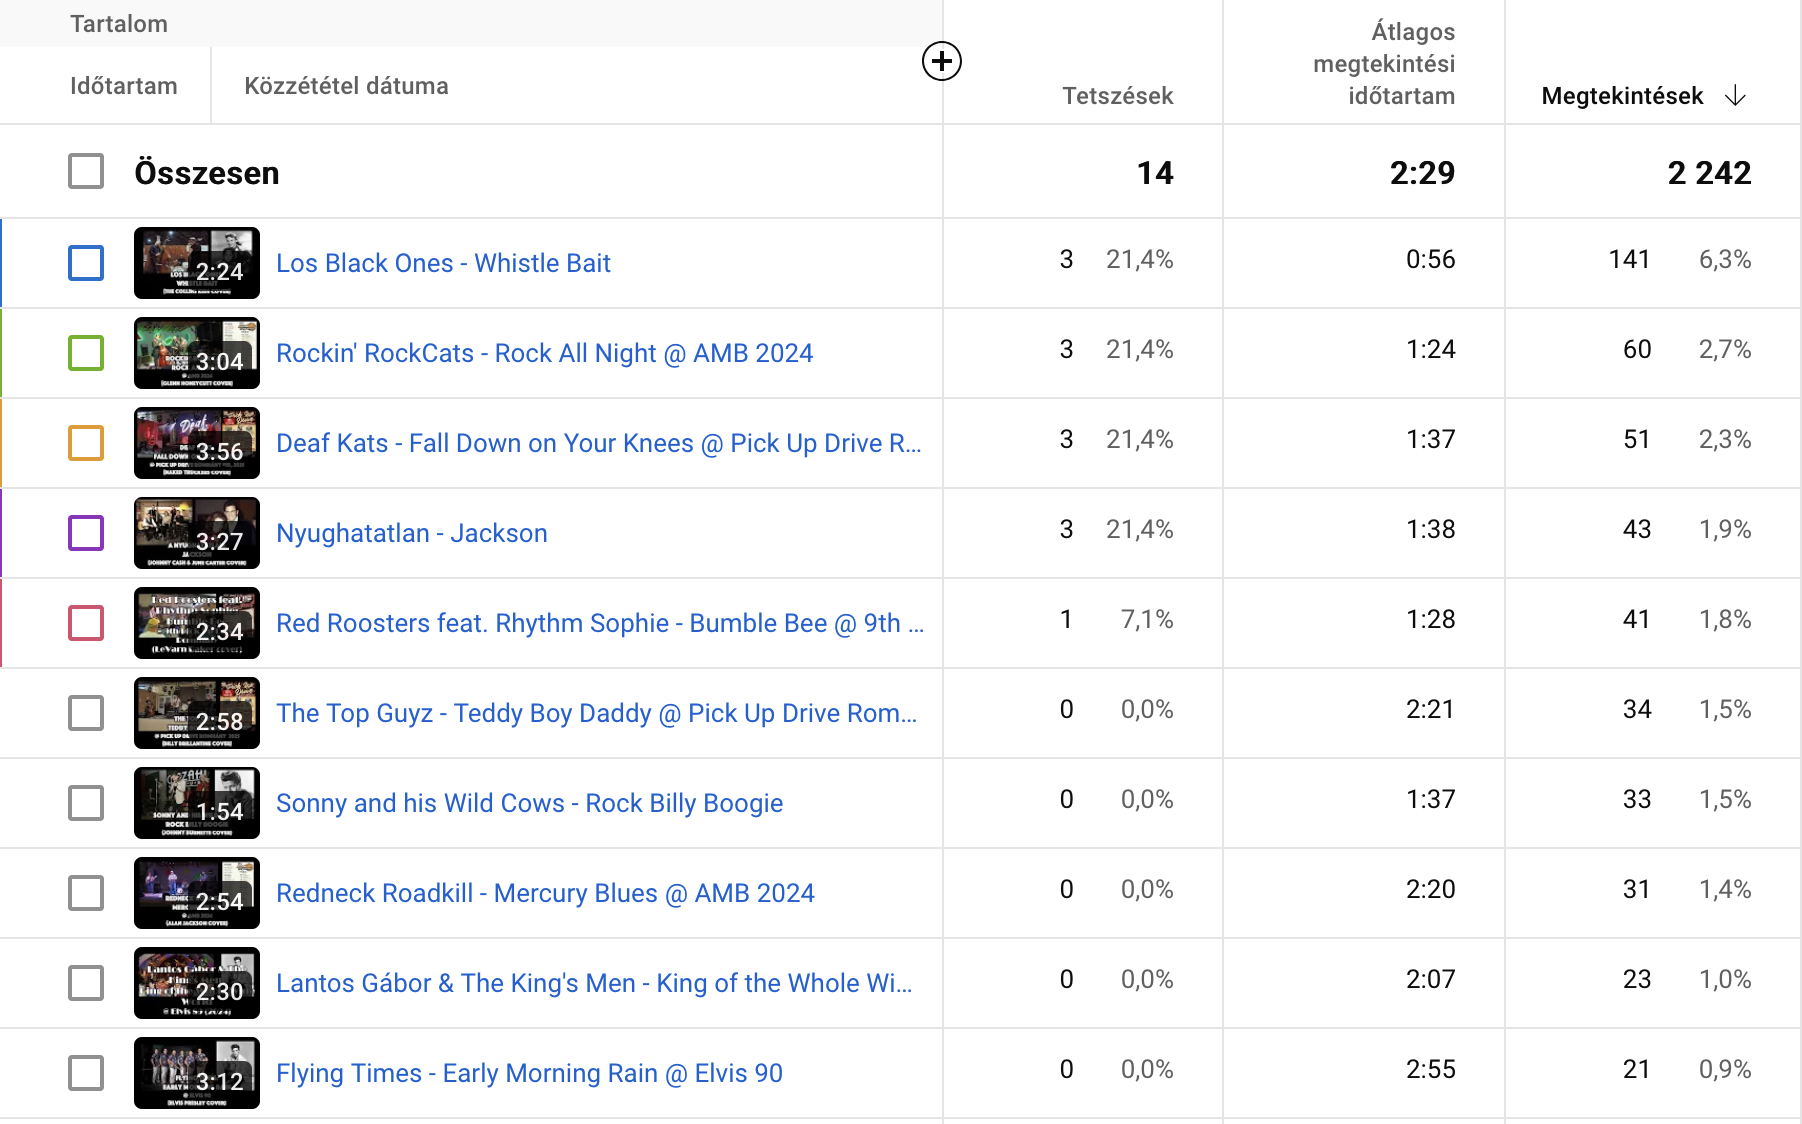
Task: Click the Redneck Roadkill video thumbnail
Action: (197, 893)
